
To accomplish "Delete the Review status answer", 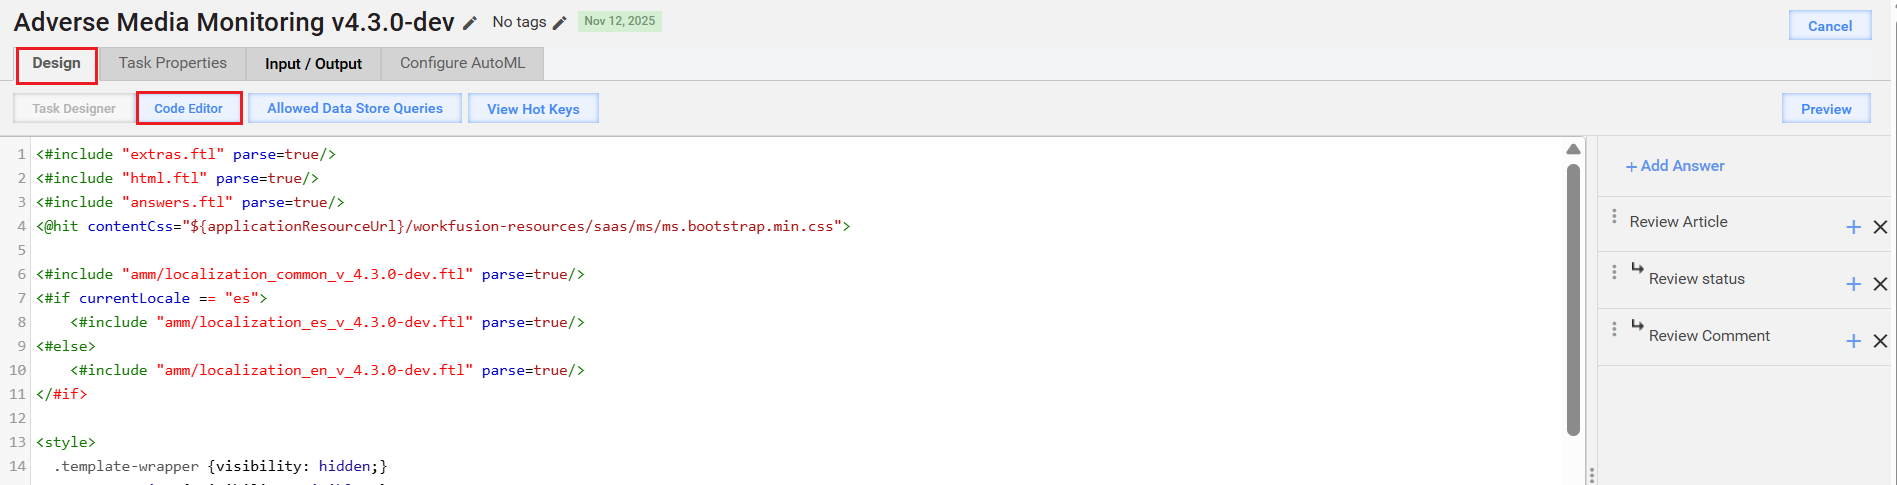I will [1880, 284].
